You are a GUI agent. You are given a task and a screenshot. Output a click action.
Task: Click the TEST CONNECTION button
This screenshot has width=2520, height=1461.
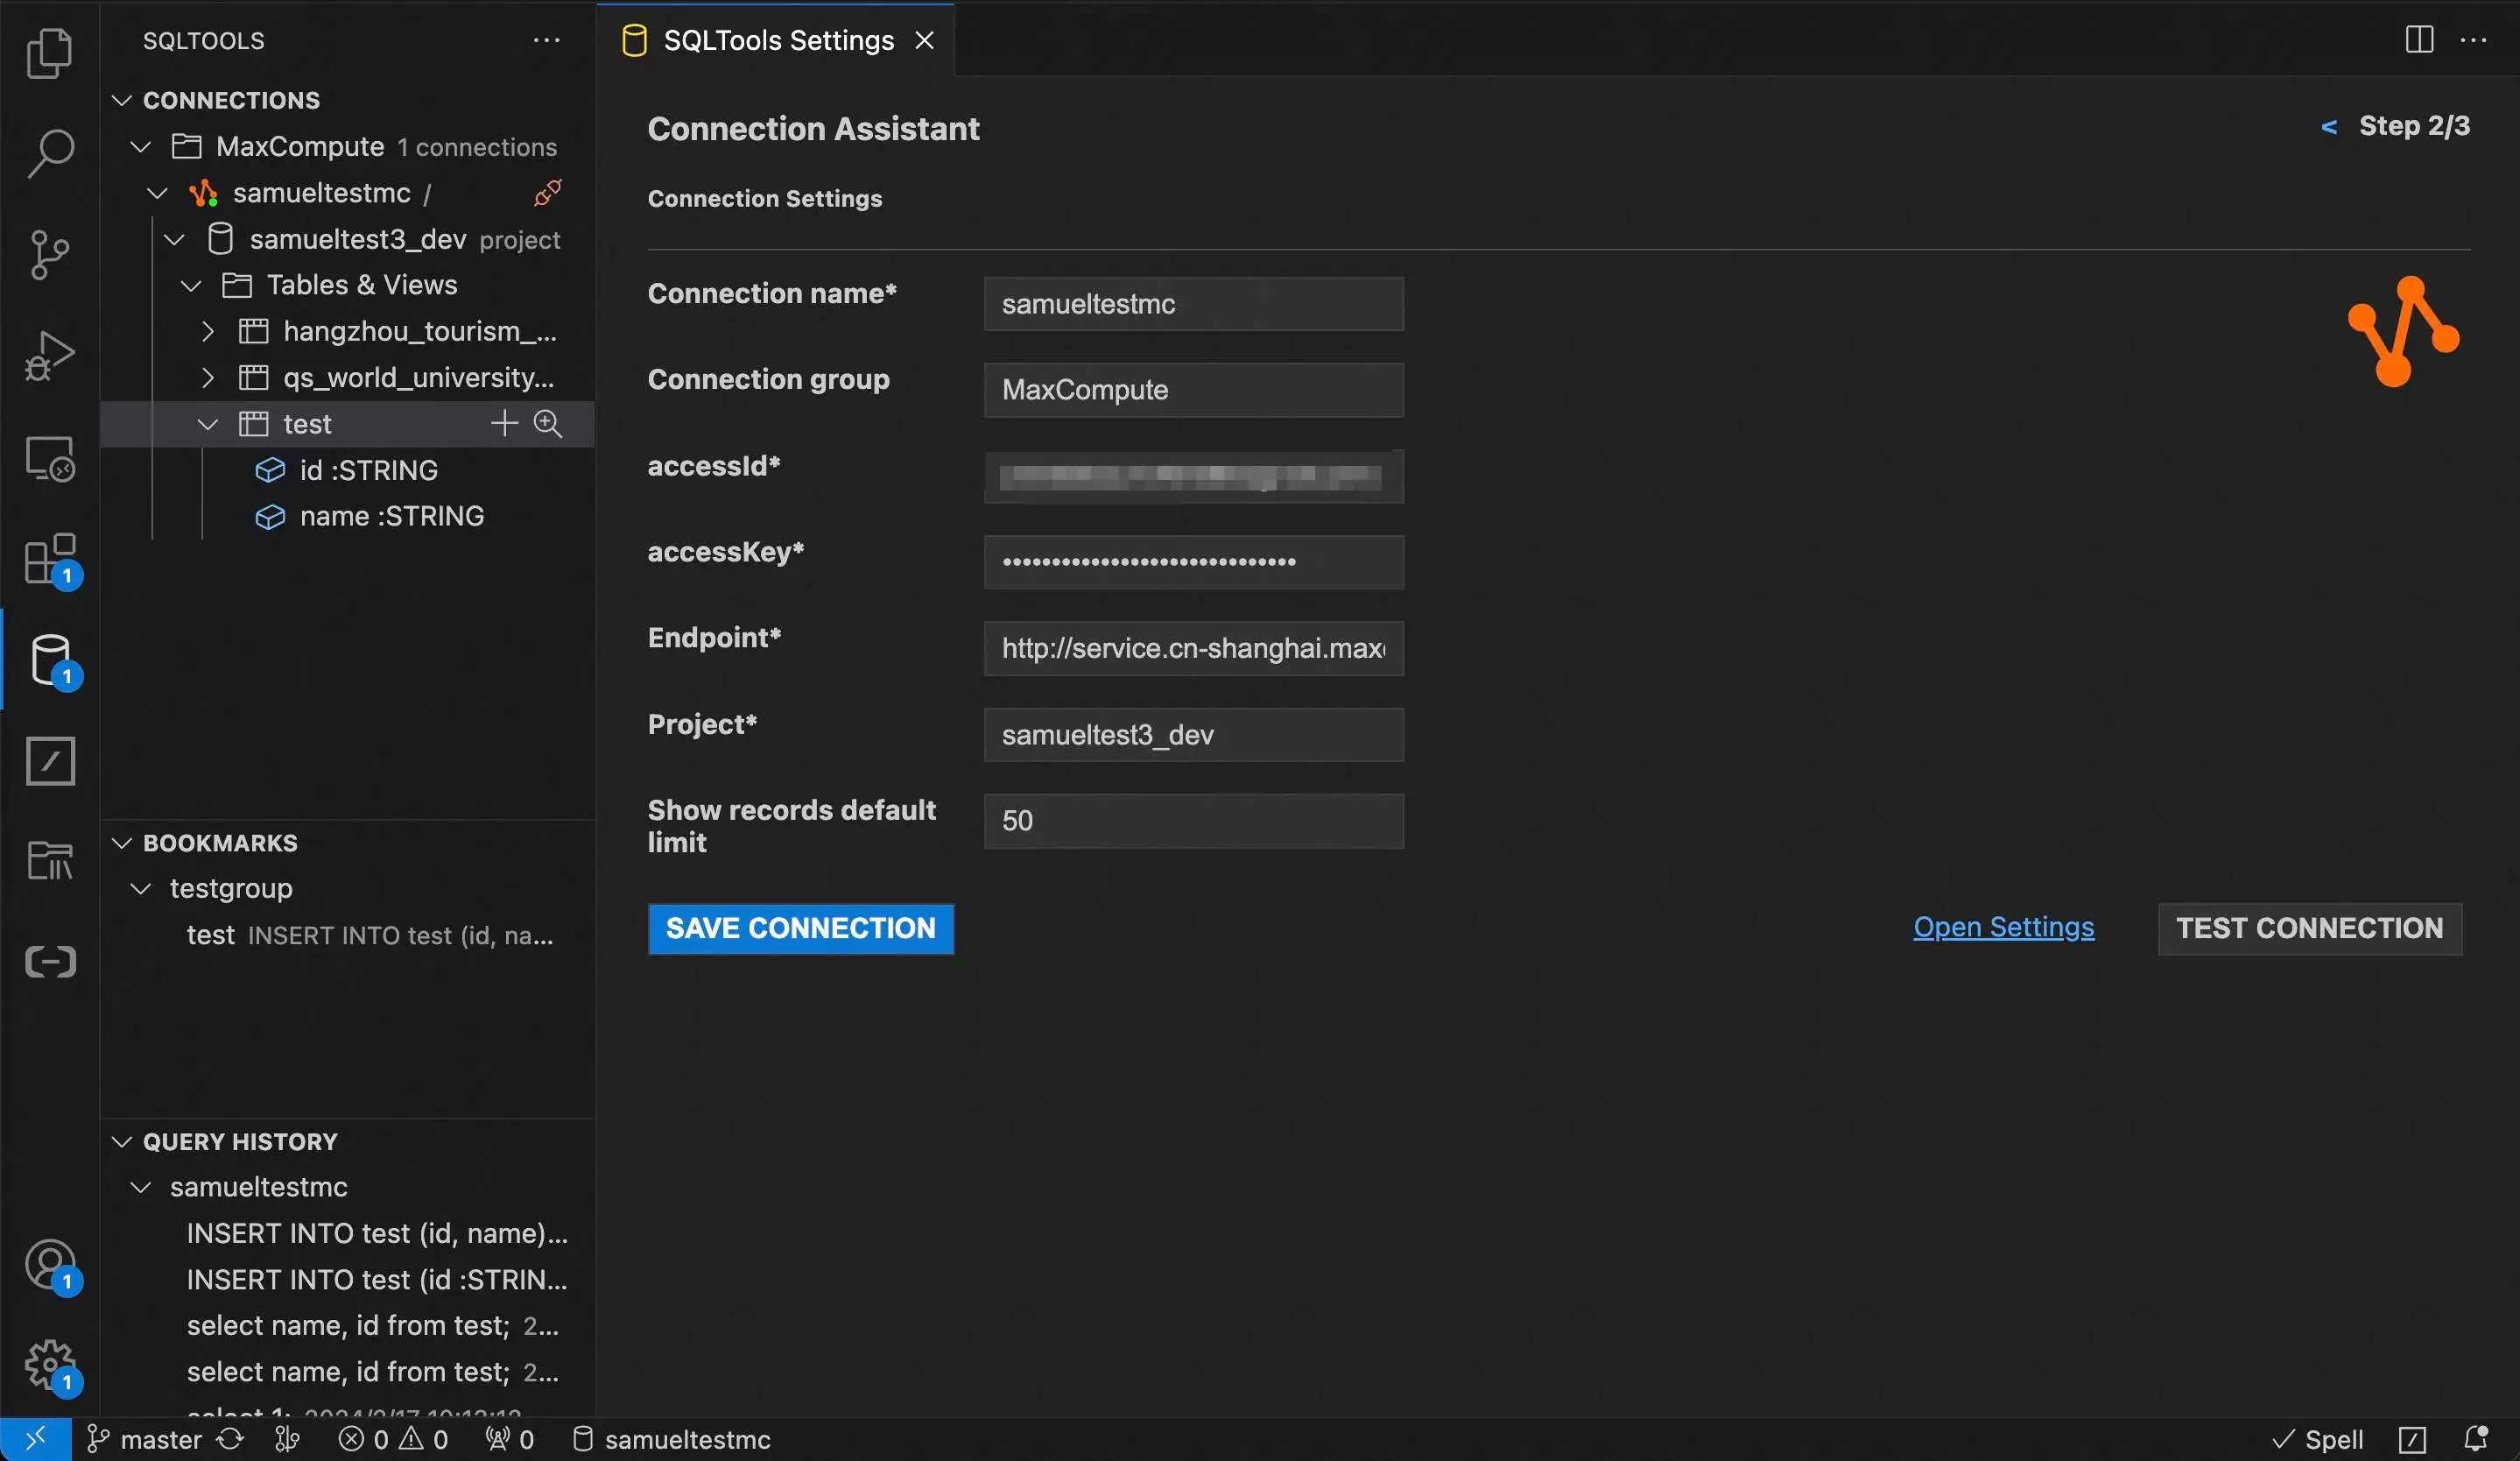2308,928
